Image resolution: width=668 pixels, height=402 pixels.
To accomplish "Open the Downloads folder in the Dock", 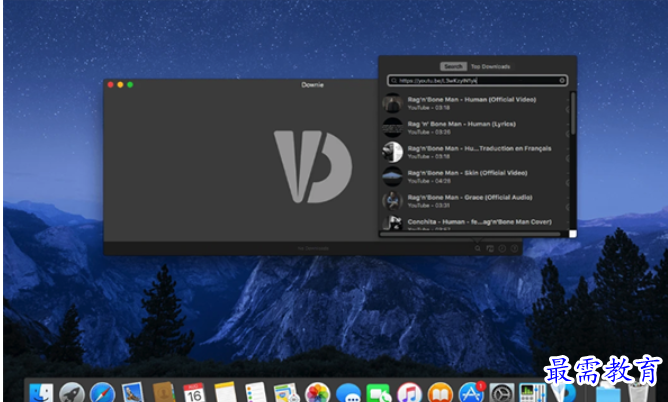I will pos(608,393).
